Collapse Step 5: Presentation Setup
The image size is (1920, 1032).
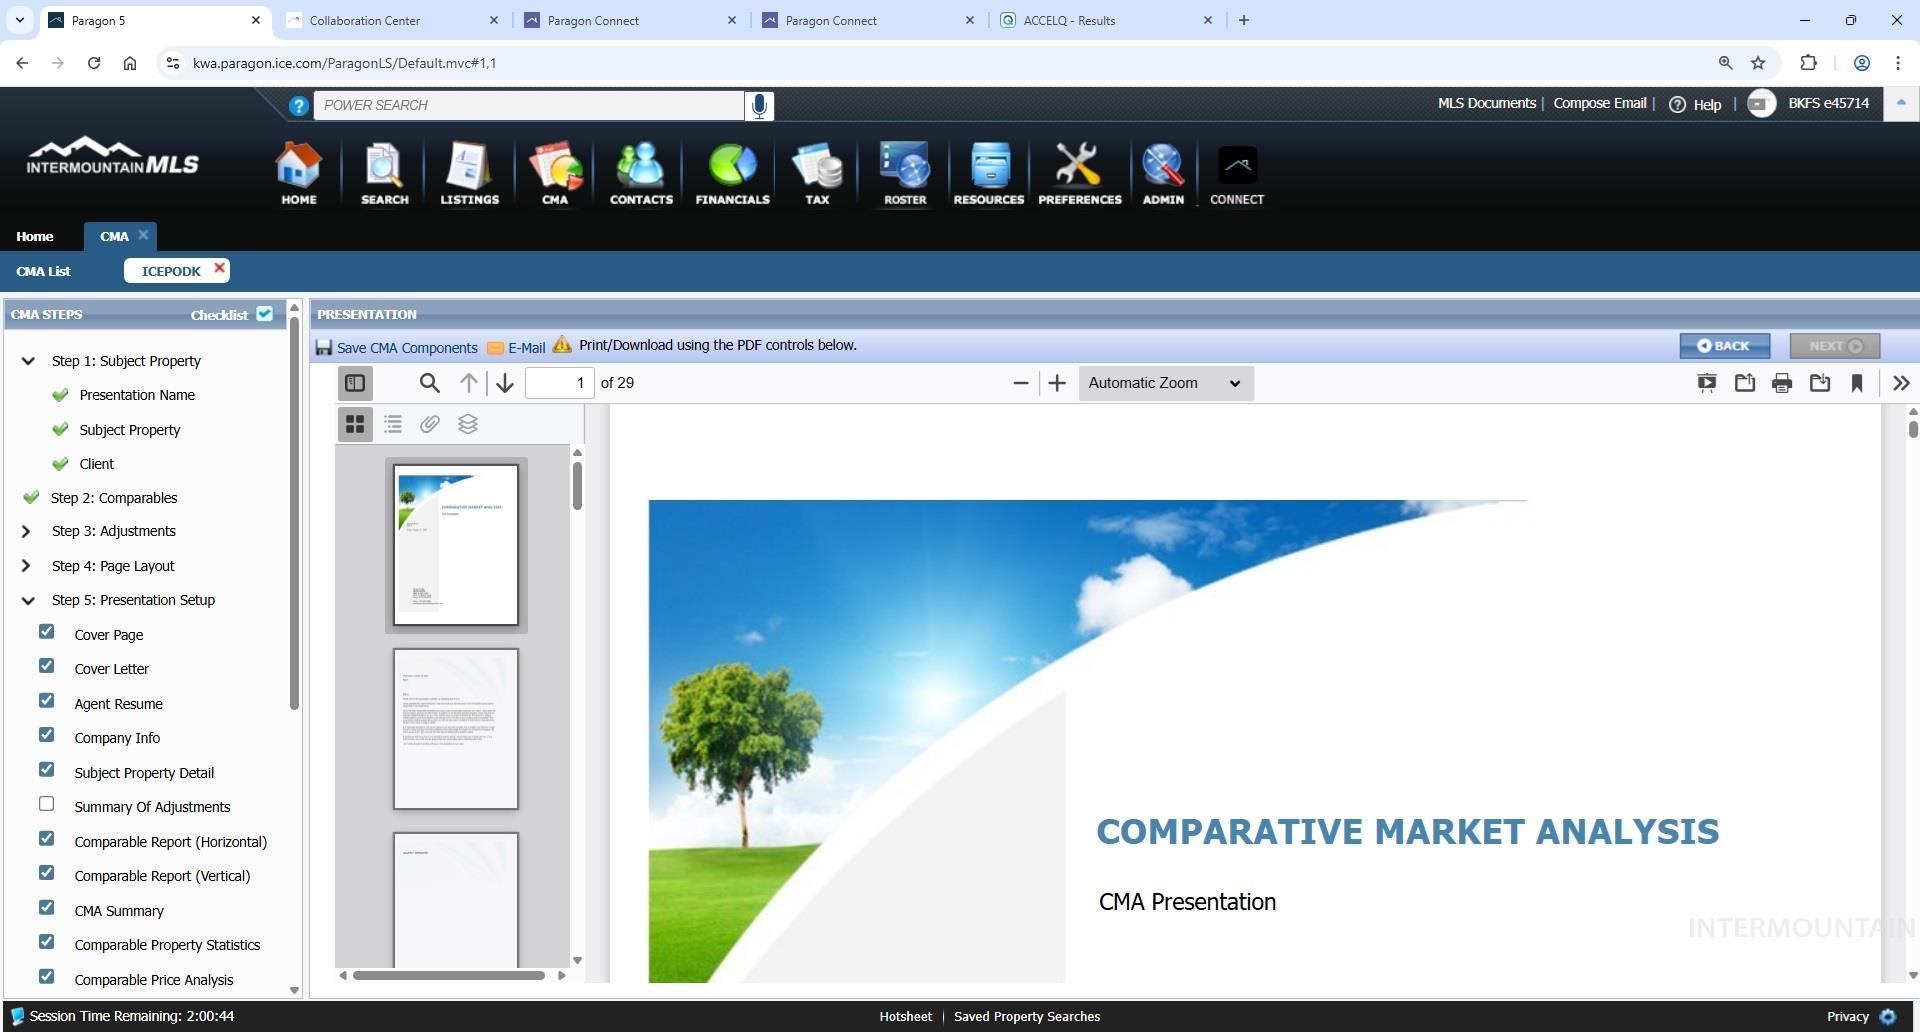[28, 600]
